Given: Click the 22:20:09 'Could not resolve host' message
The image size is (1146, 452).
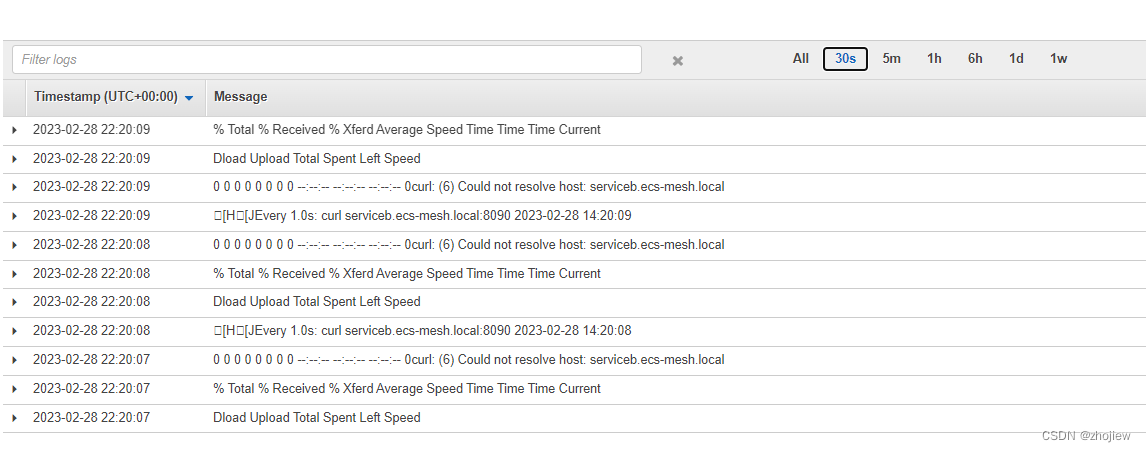Looking at the screenshot, I should tap(468, 187).
